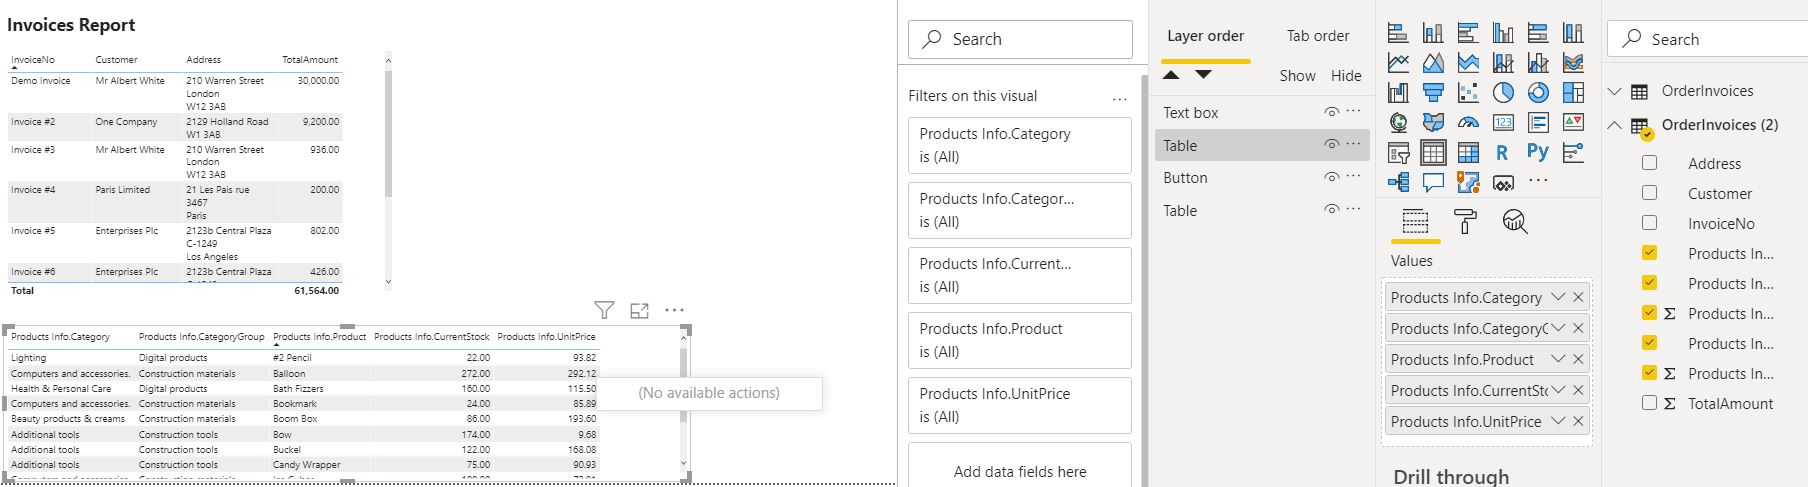The width and height of the screenshot is (1808, 487).
Task: Check the Address field checkbox
Action: [x=1650, y=163]
